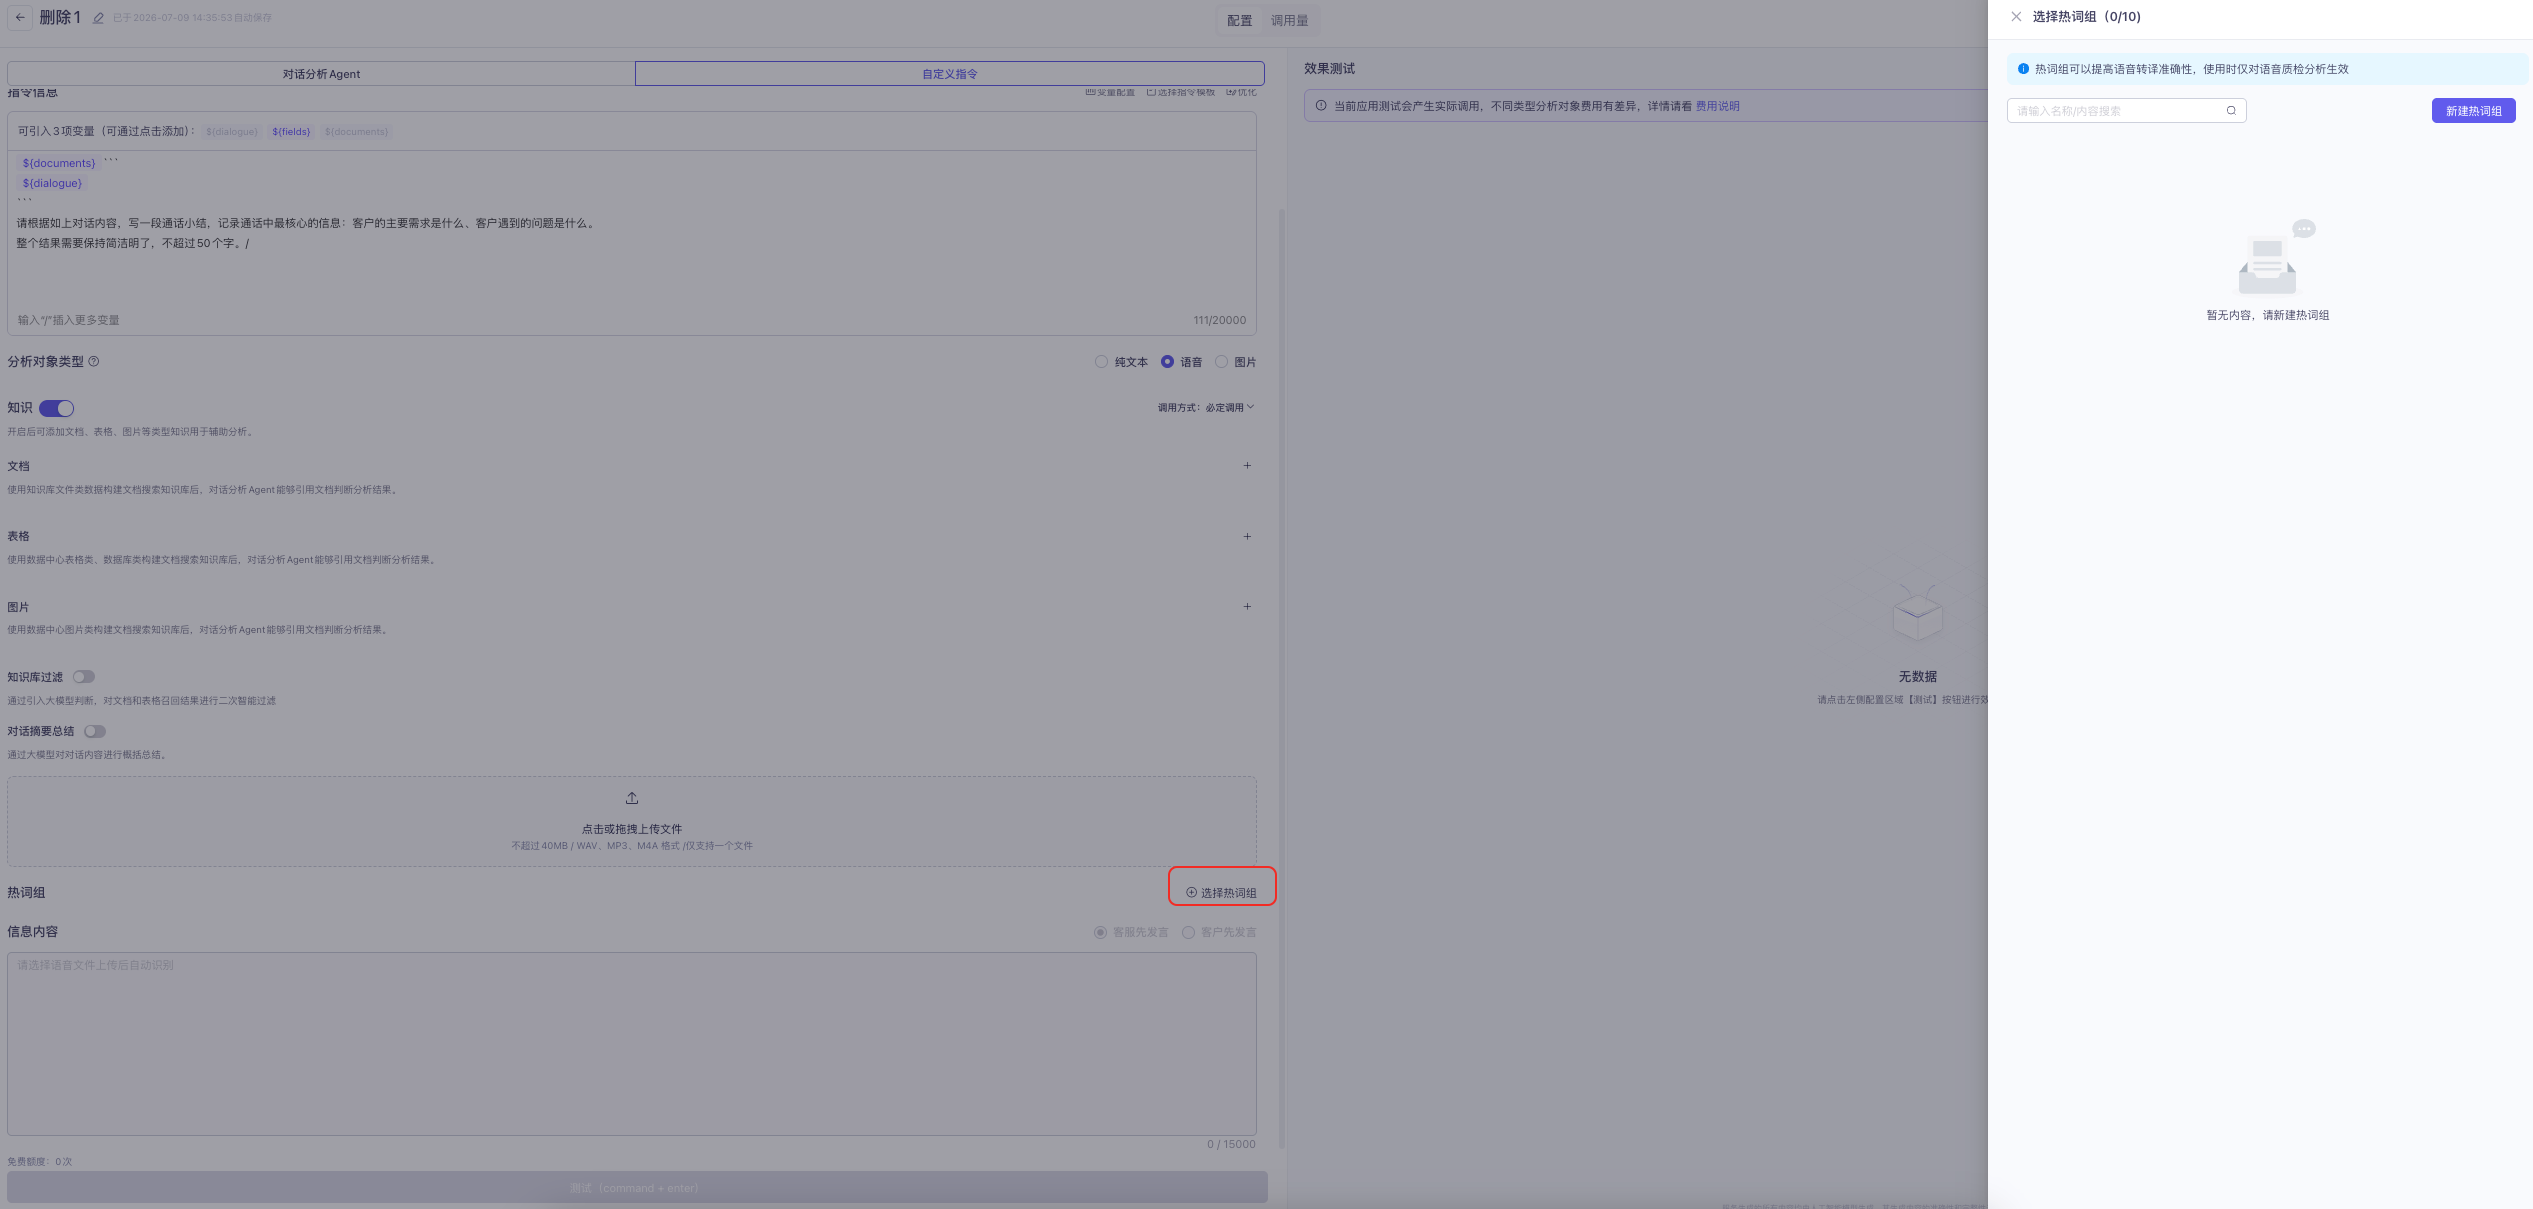Viewport: 2533px width, 1209px height.
Task: Click the left panel vertical scrollbar
Action: coord(1281,678)
